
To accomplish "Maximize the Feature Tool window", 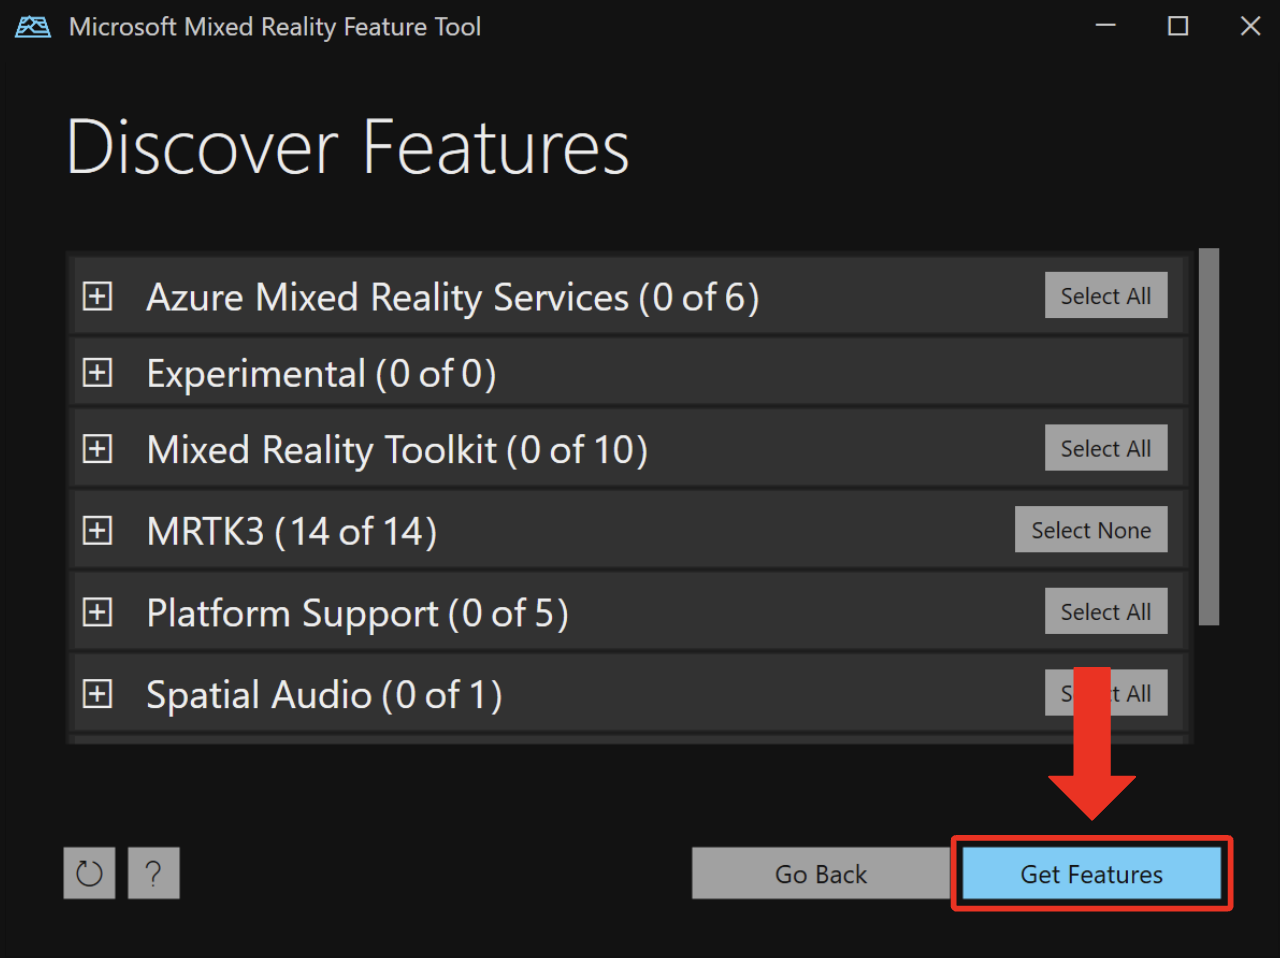I will point(1178,26).
